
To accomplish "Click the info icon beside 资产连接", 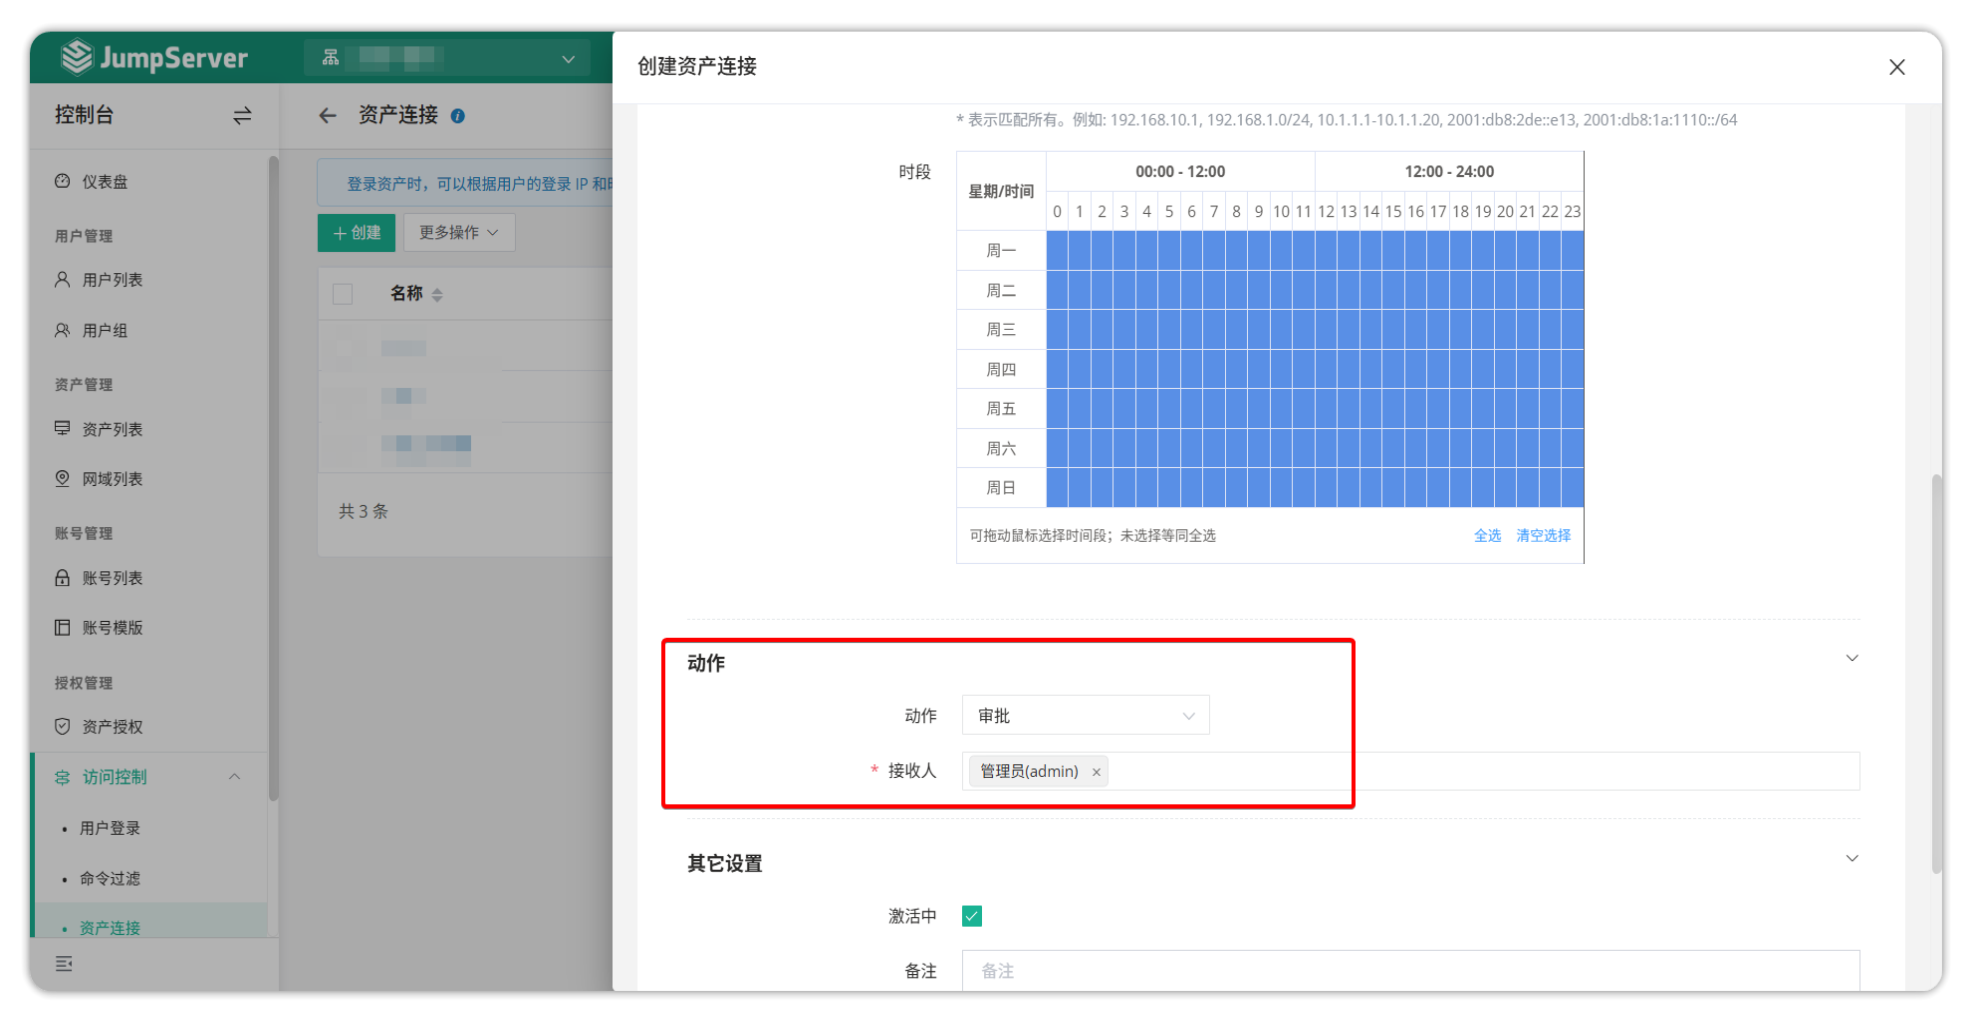I will coord(458,116).
